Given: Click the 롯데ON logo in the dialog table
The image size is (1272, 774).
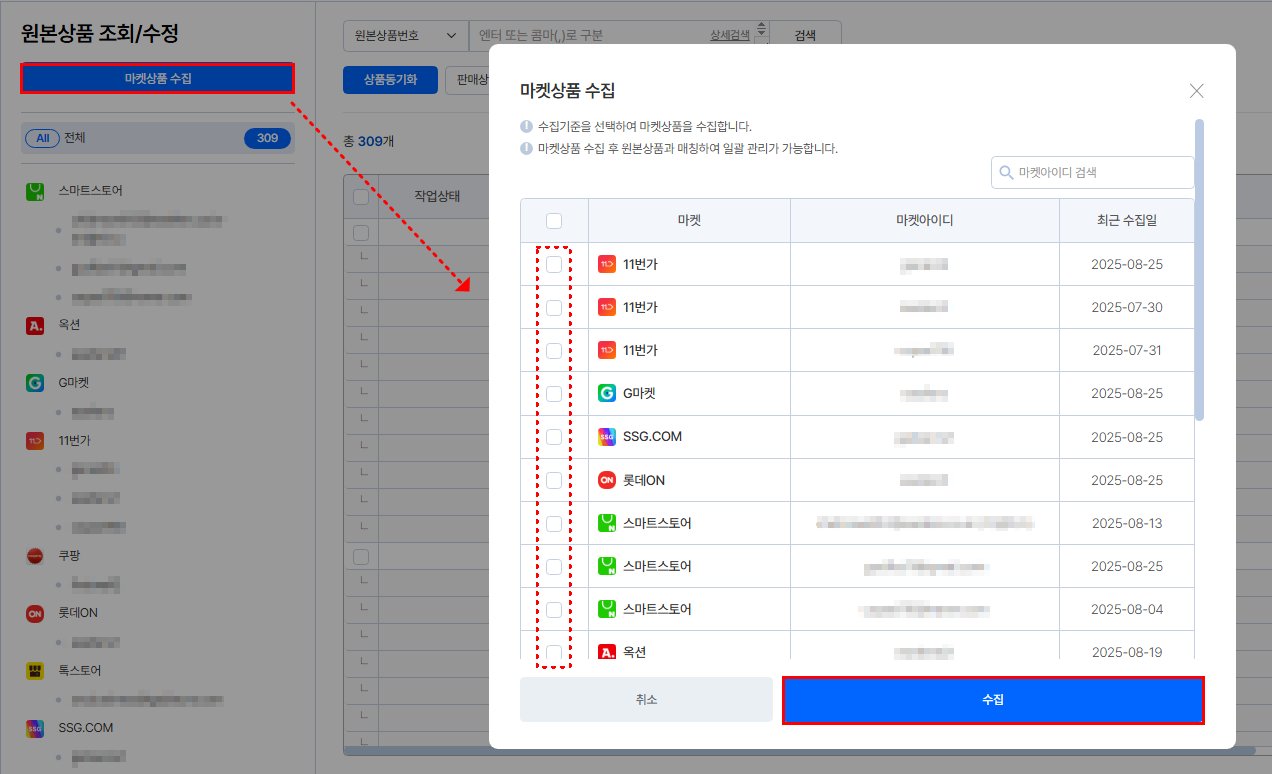Looking at the screenshot, I should 606,480.
